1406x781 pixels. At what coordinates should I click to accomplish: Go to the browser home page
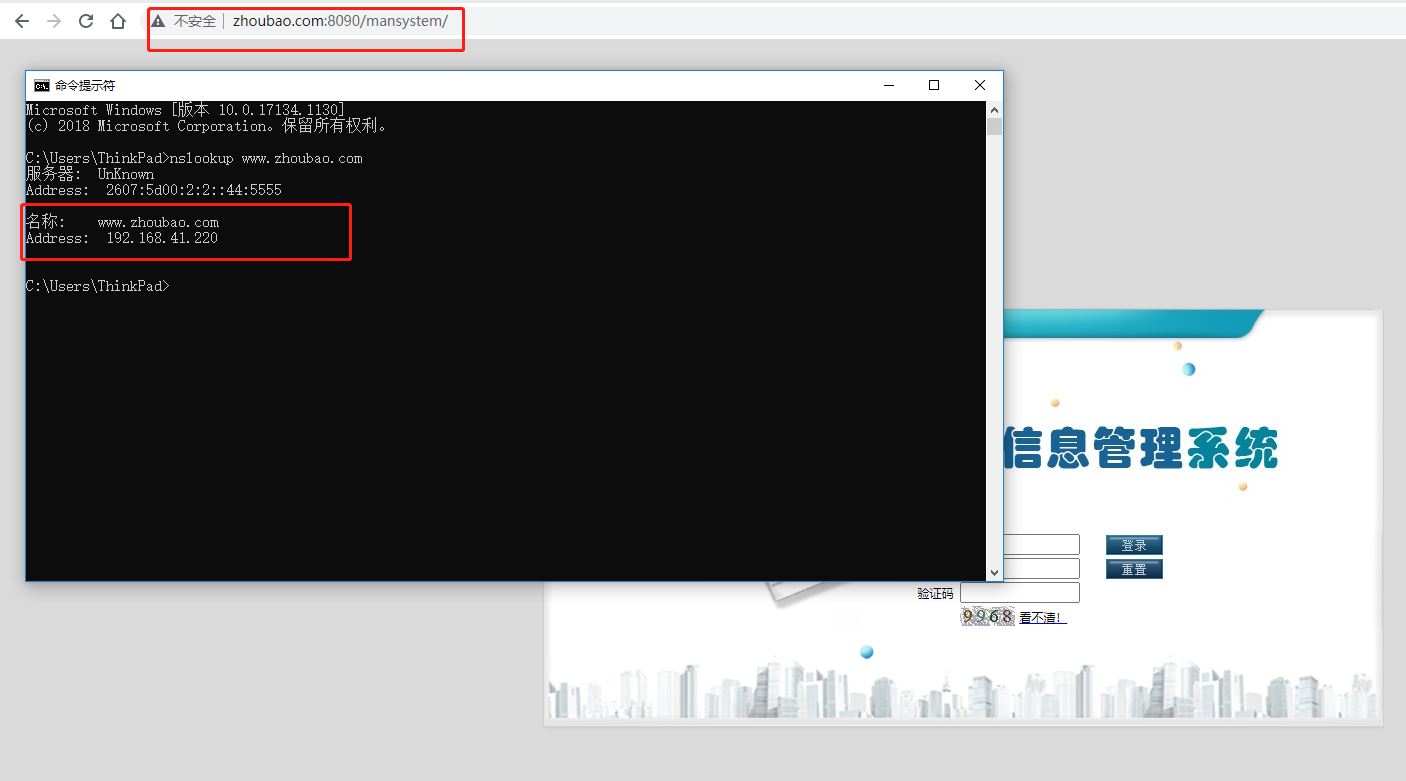118,21
